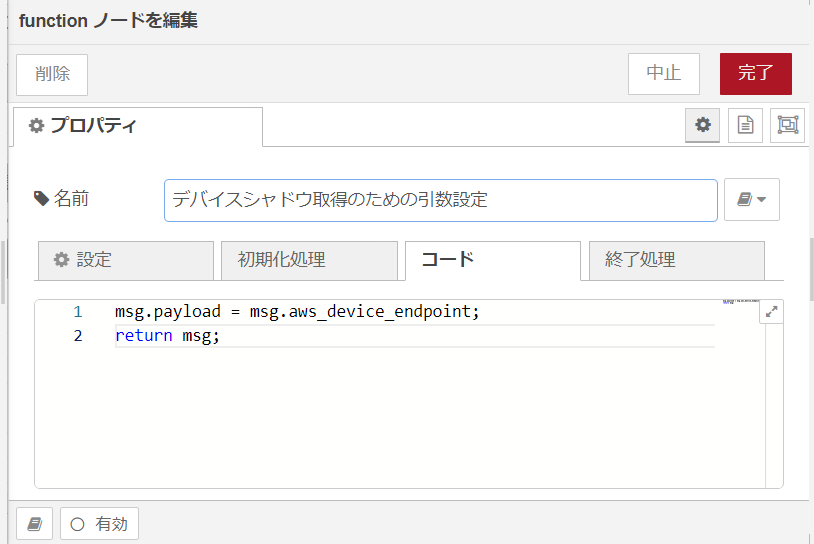Open node help book icon in footer
This screenshot has height=544, width=814.
coord(35,524)
